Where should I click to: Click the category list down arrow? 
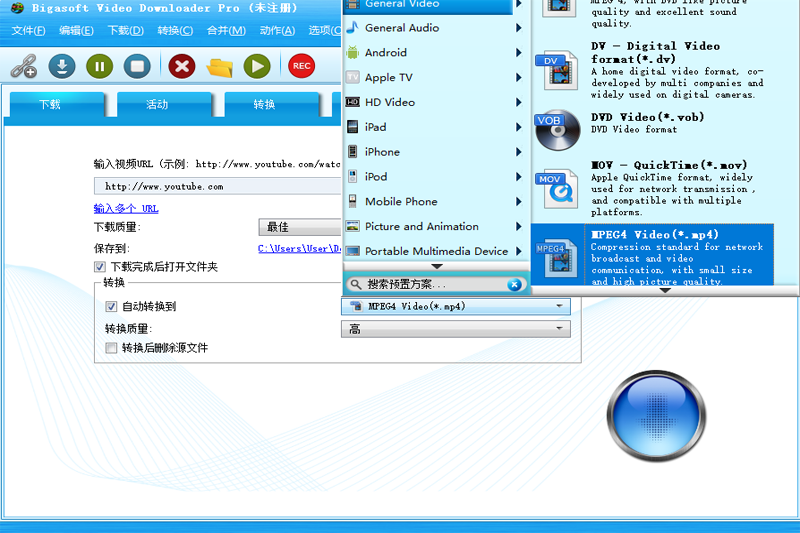click(437, 267)
